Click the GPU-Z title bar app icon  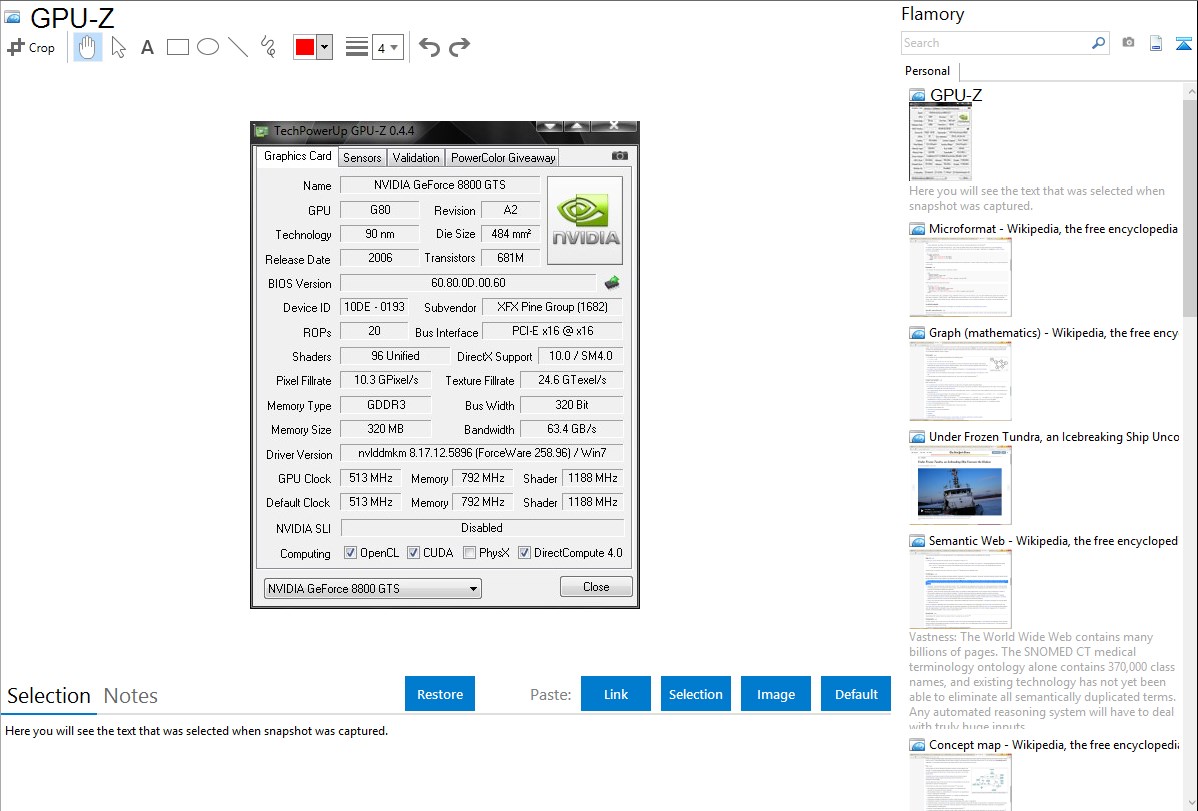click(x=261, y=131)
